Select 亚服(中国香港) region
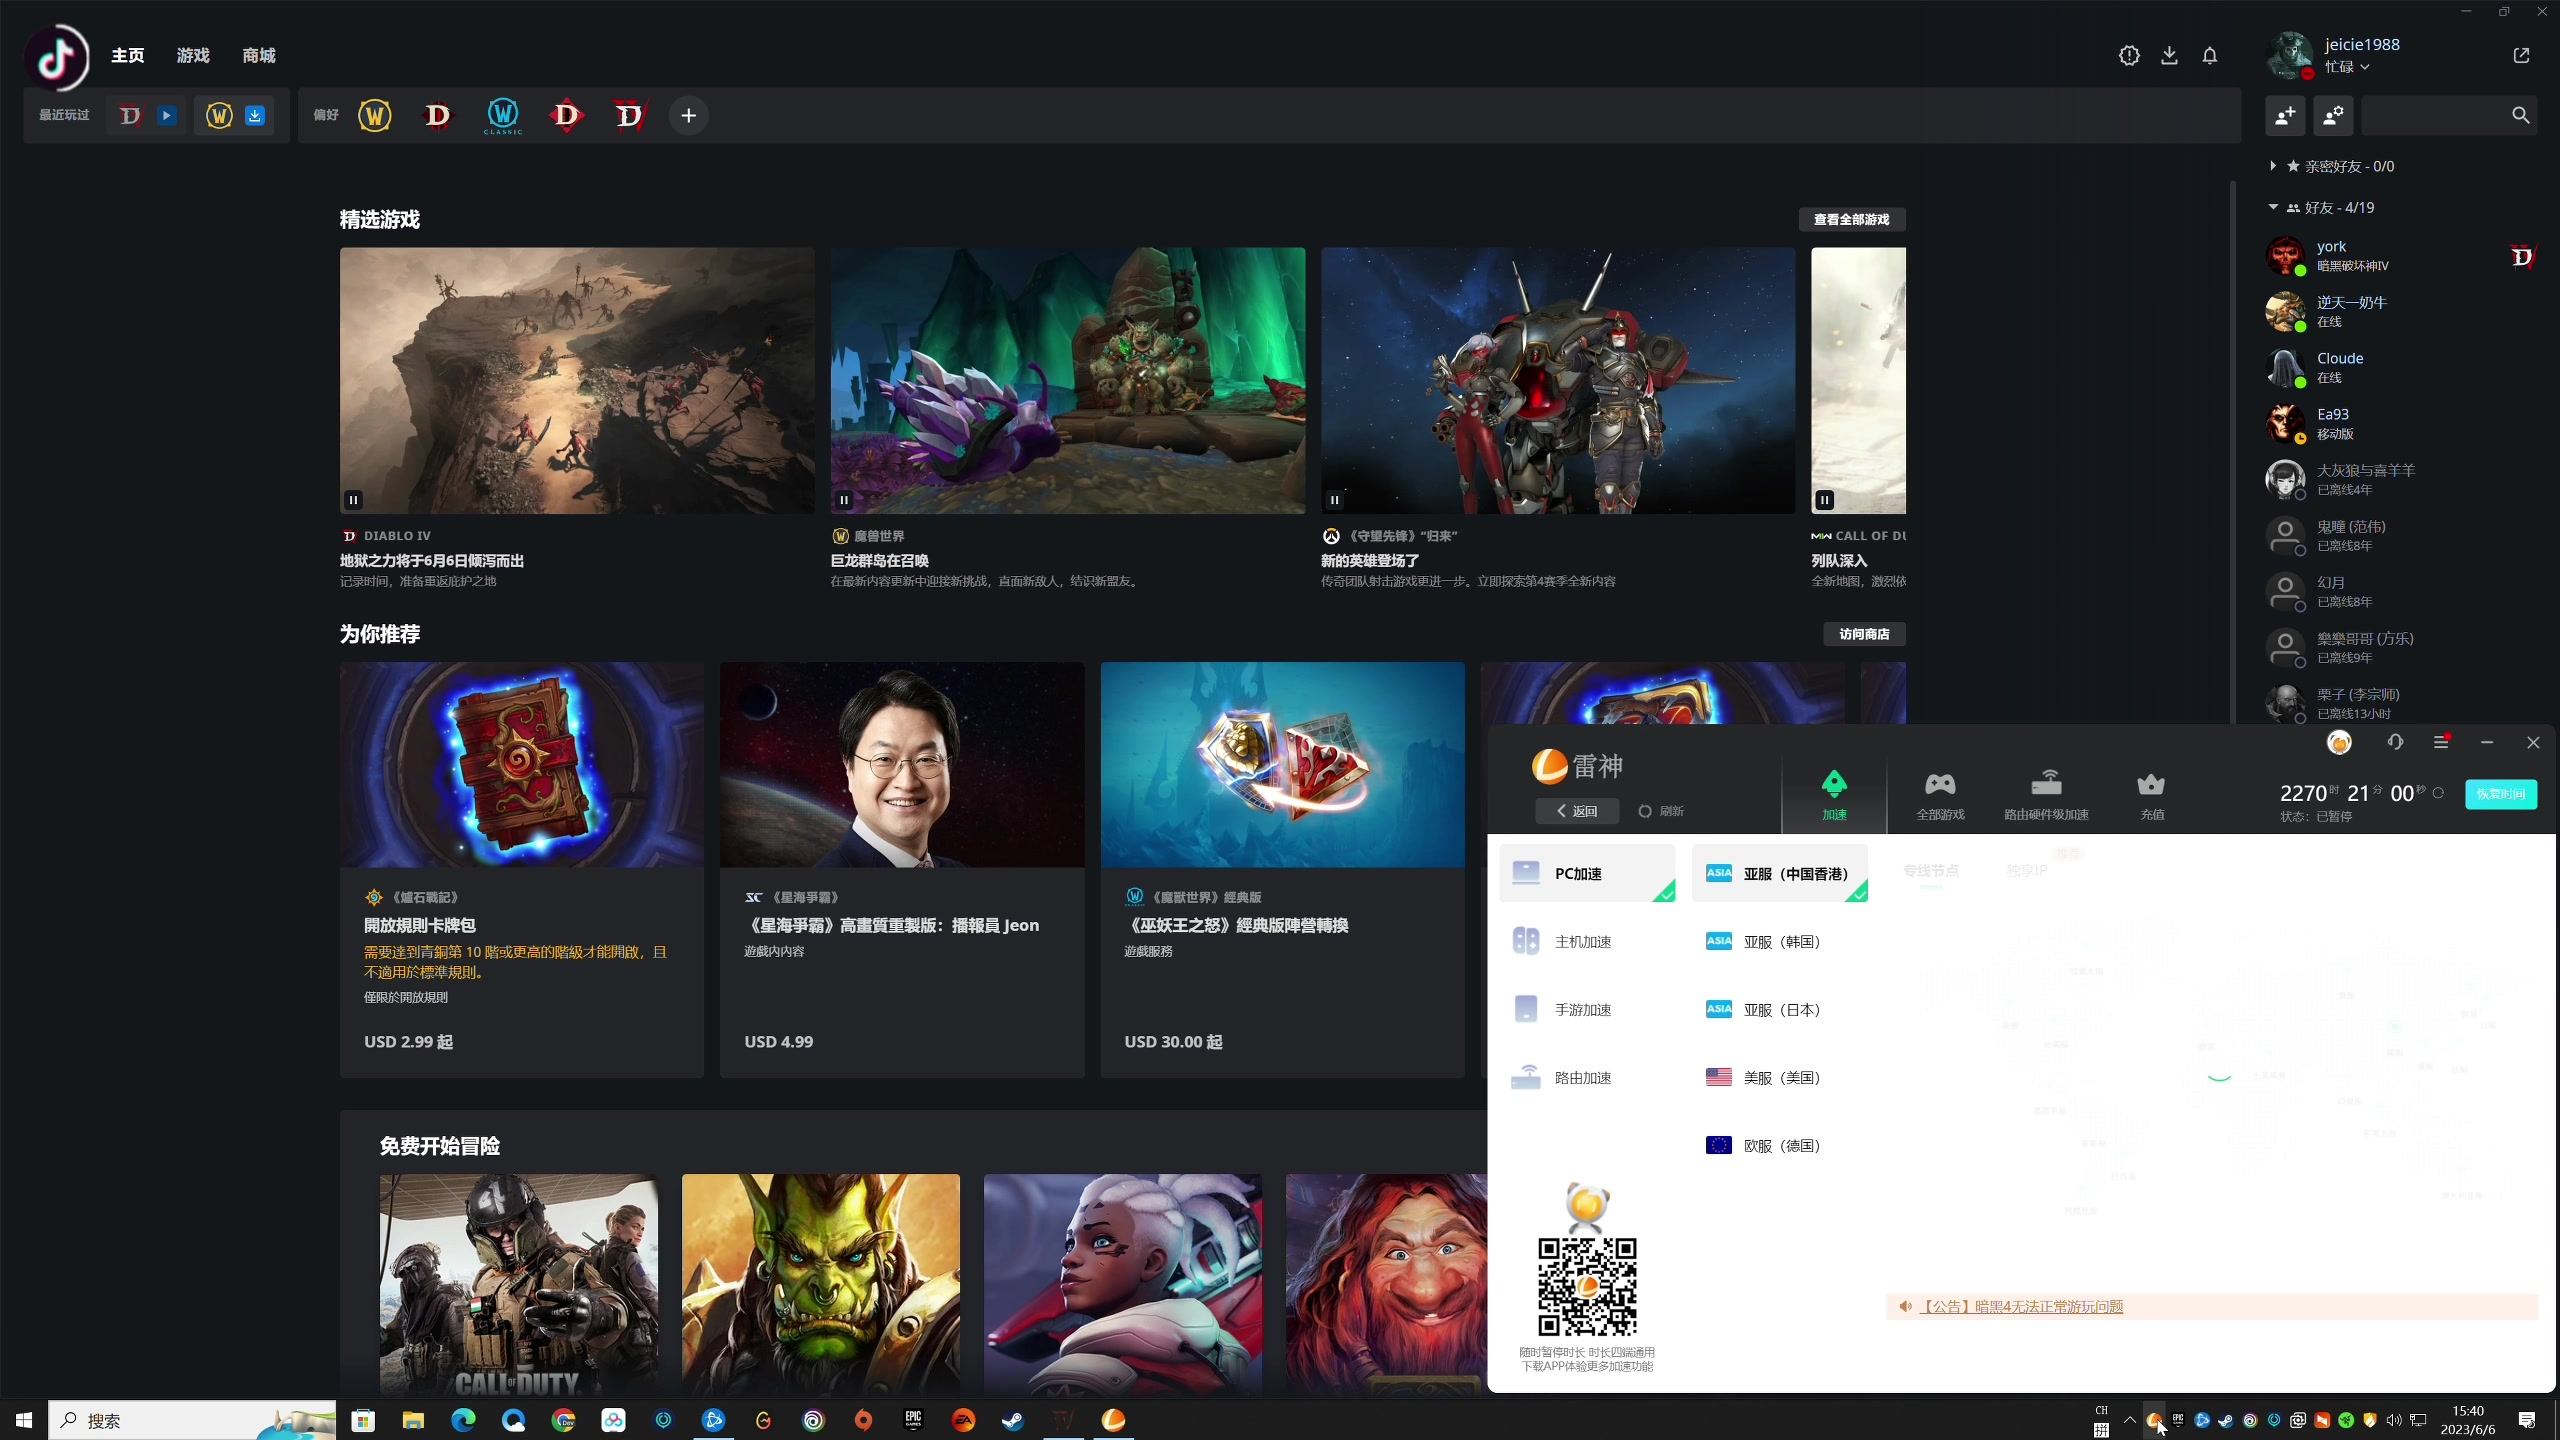The height and width of the screenshot is (1440, 2560). click(1780, 873)
